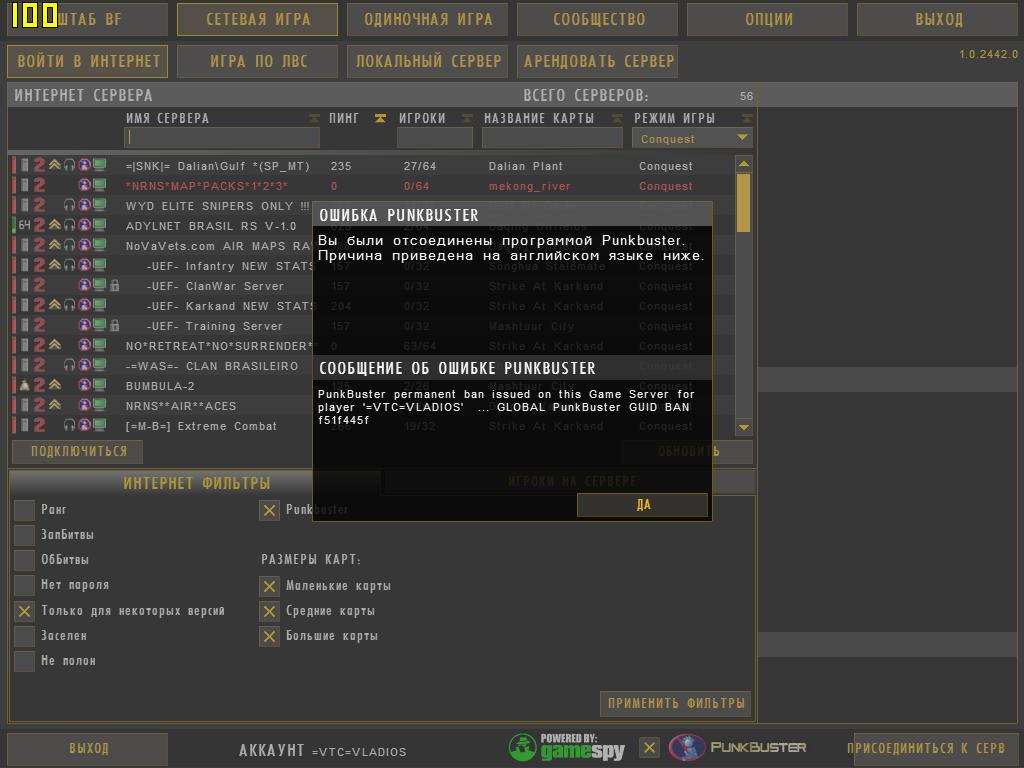Click the headset icon on WYD ELITE SNIPERS row

(x=69, y=205)
